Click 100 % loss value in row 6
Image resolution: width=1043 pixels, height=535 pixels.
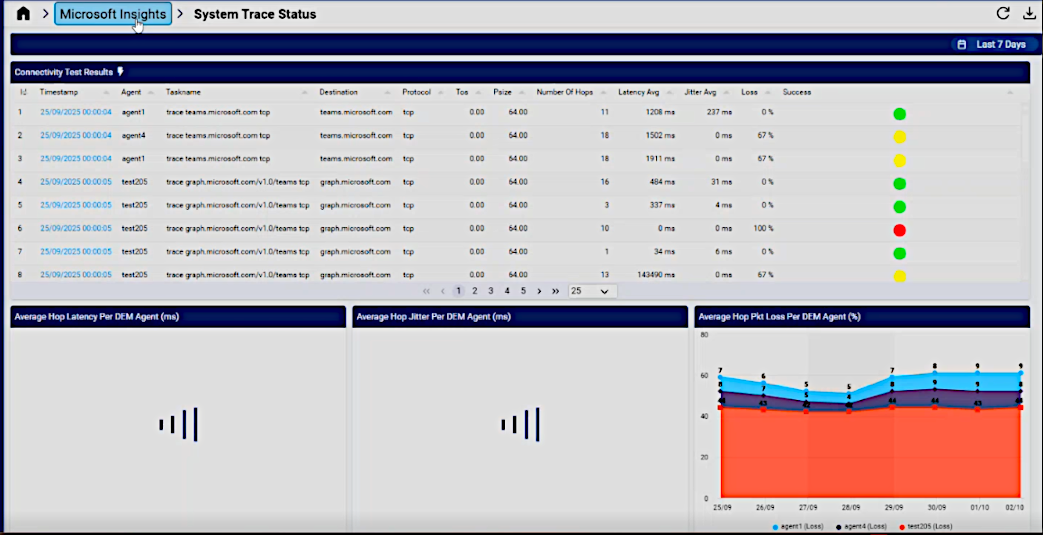[x=763, y=228]
